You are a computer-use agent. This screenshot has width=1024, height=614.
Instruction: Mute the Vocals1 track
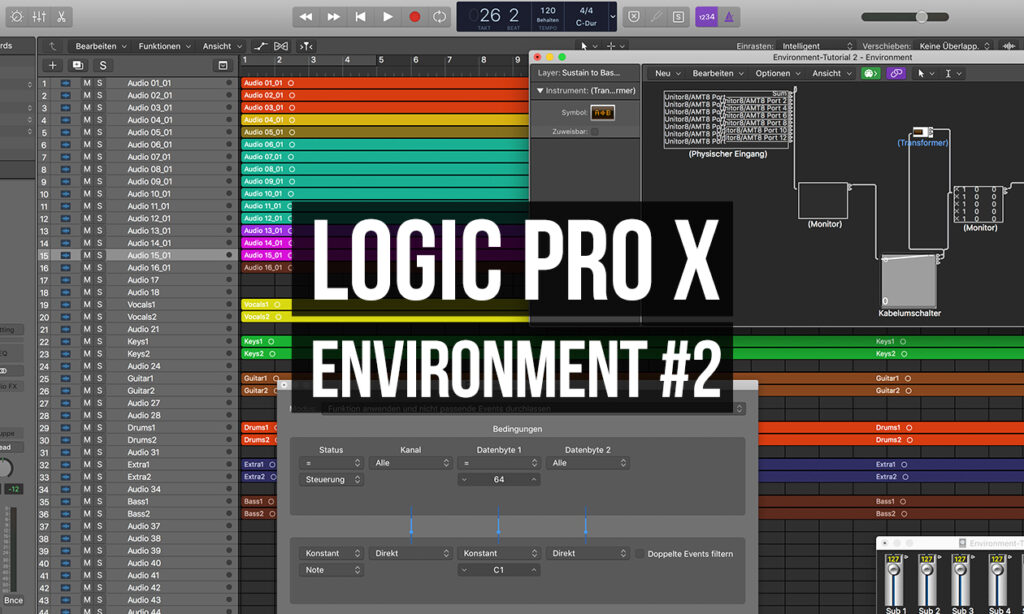[x=87, y=304]
